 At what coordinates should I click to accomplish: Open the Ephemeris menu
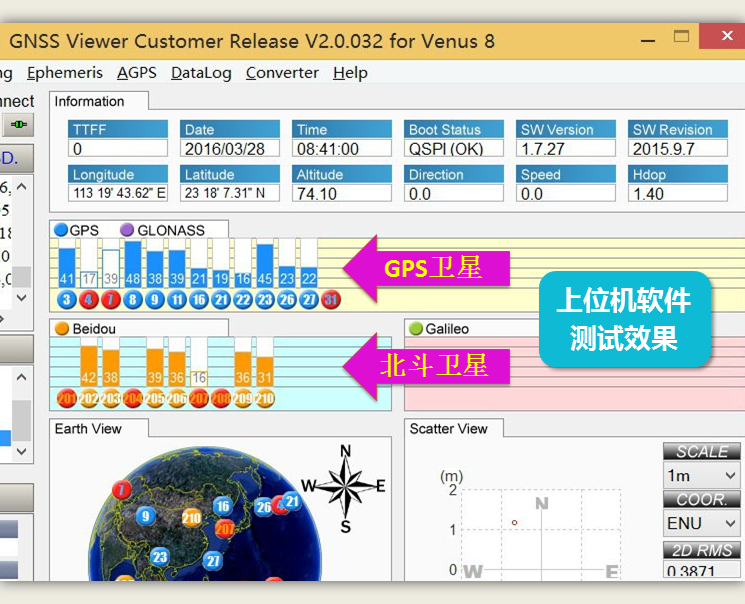click(x=65, y=73)
